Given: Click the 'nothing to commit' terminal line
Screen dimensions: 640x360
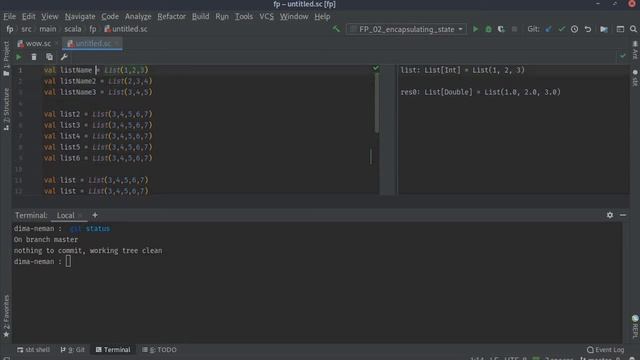Looking at the screenshot, I should pyautogui.click(x=88, y=251).
